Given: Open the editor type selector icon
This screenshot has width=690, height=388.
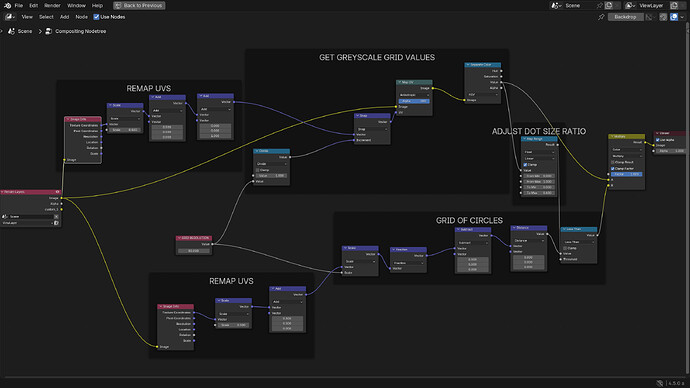Looking at the screenshot, I should pyautogui.click(x=10, y=17).
